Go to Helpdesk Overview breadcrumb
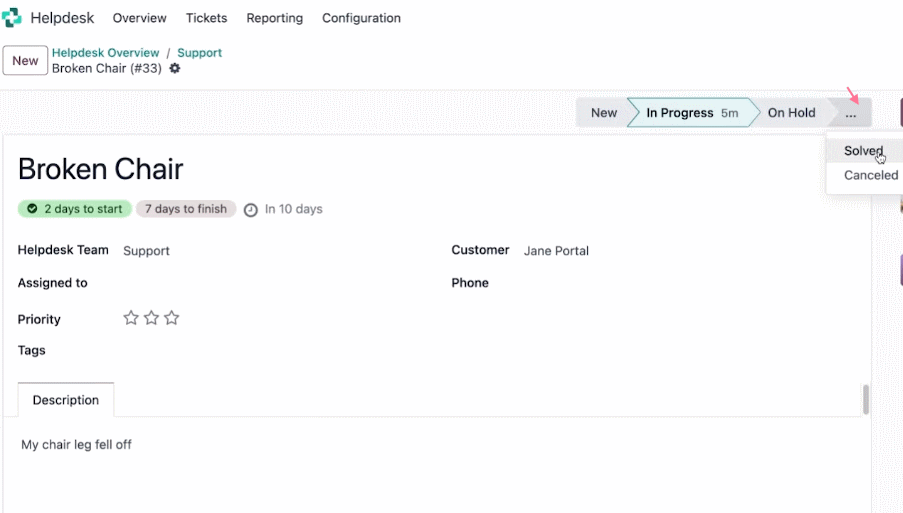Viewport: 903px width, 513px height. point(105,52)
